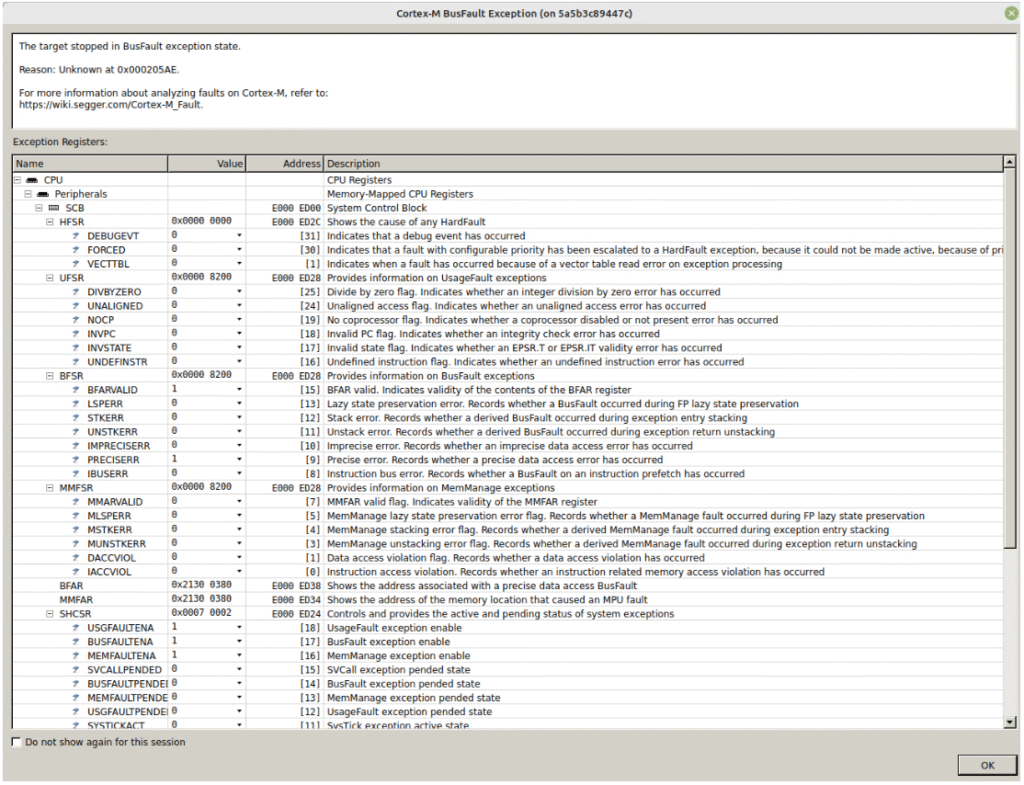Open the USGFAULTENA value dropdown
The height and width of the screenshot is (785, 1024).
coord(239,628)
